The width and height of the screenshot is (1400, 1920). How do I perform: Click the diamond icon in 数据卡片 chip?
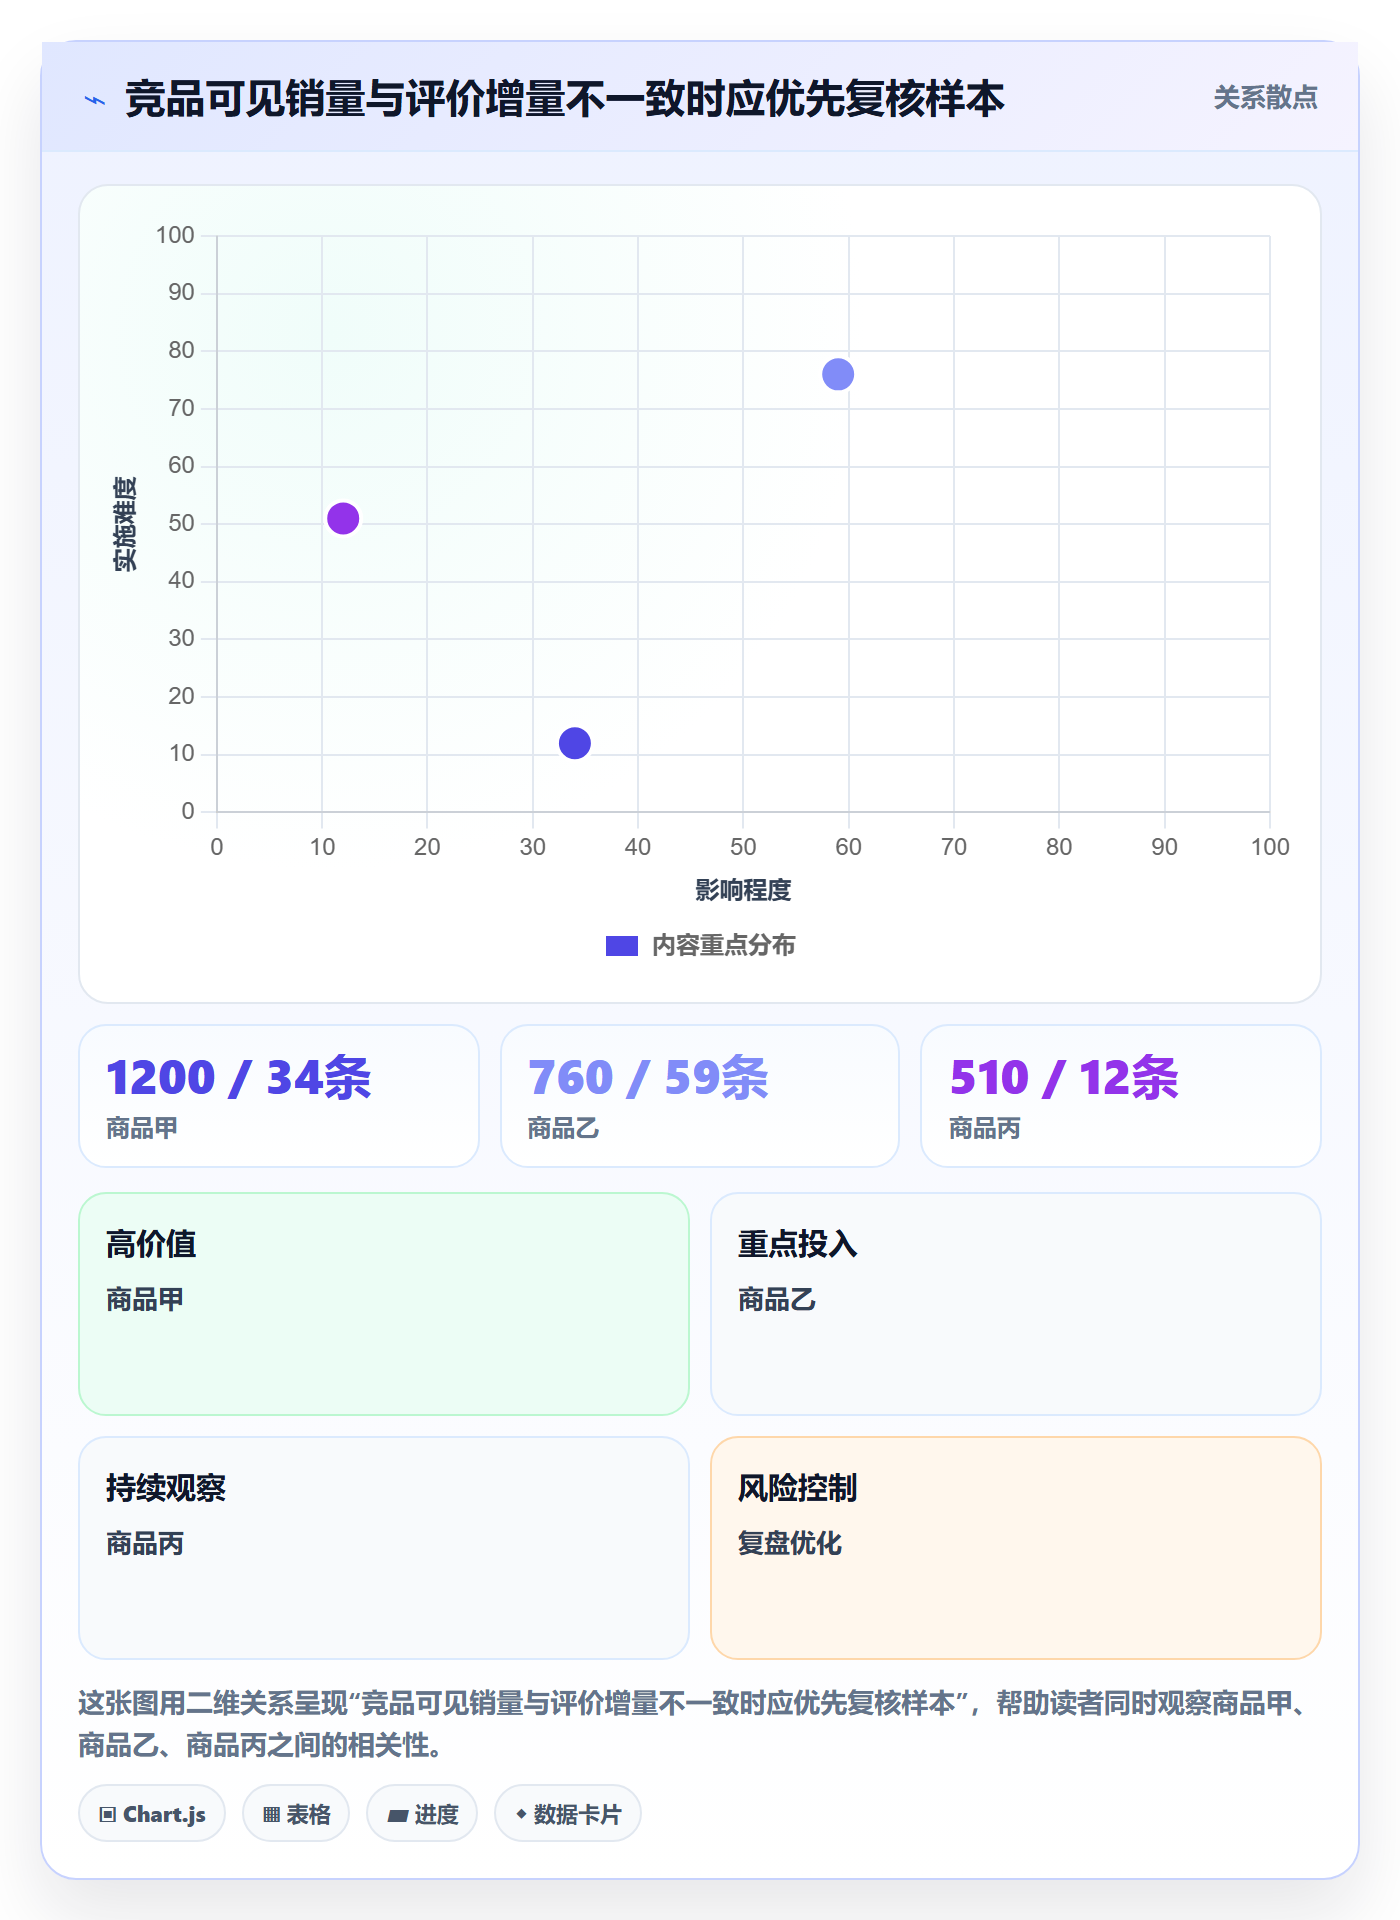click(521, 1813)
